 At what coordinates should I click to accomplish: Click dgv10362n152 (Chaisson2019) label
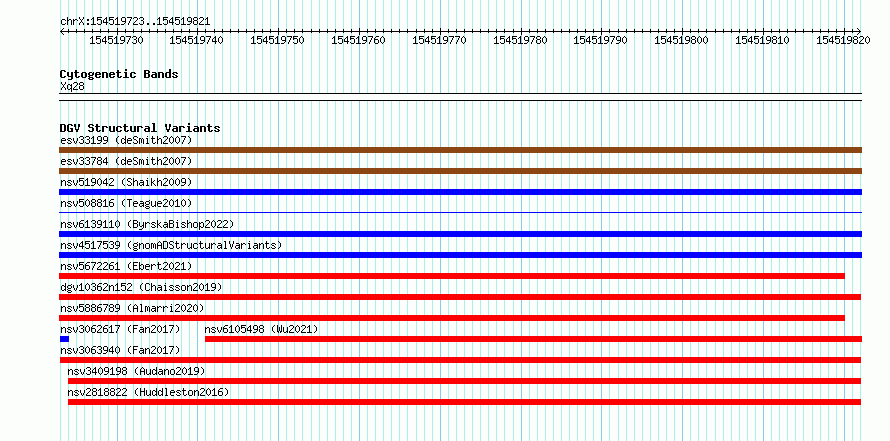pos(141,287)
